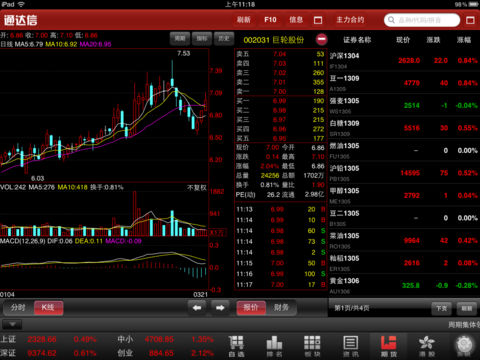Open the 周期 period selector
480x360 pixels.
[180, 38]
